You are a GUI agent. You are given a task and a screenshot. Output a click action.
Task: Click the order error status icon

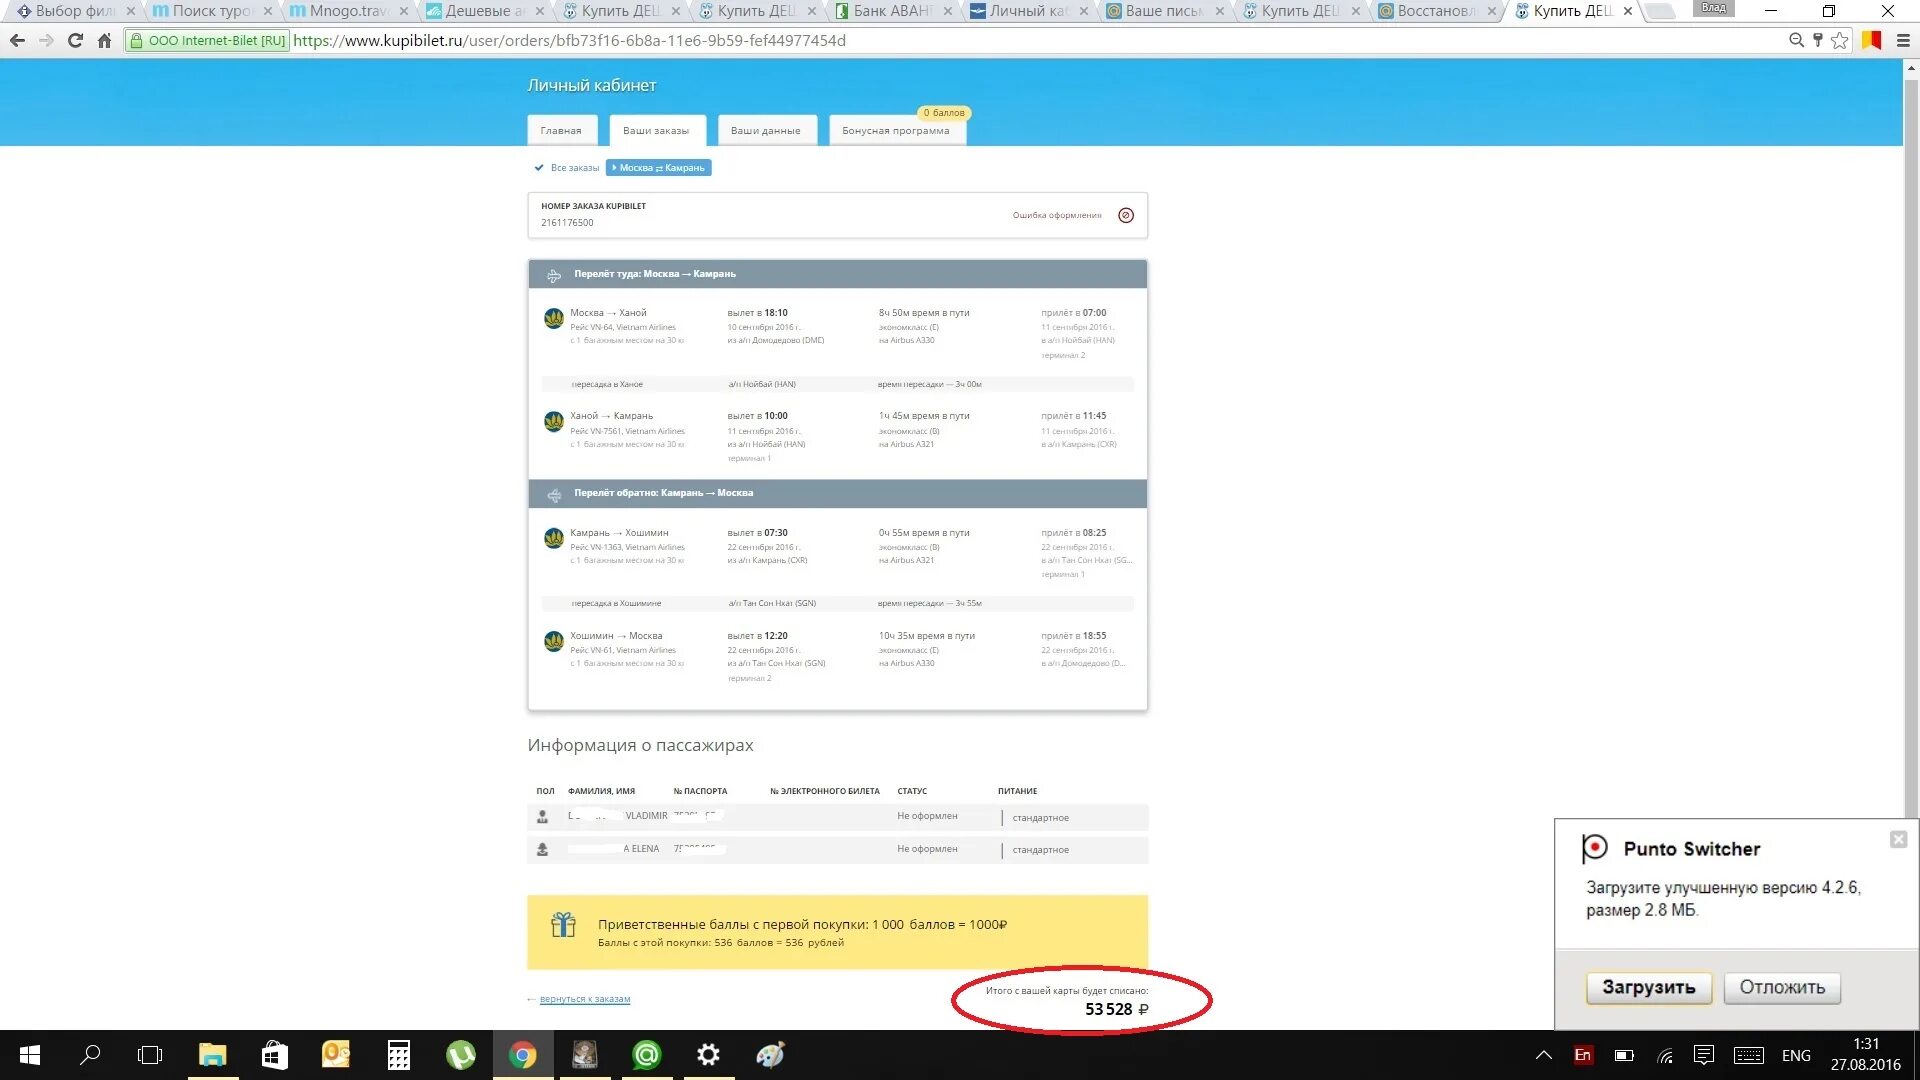1126,215
